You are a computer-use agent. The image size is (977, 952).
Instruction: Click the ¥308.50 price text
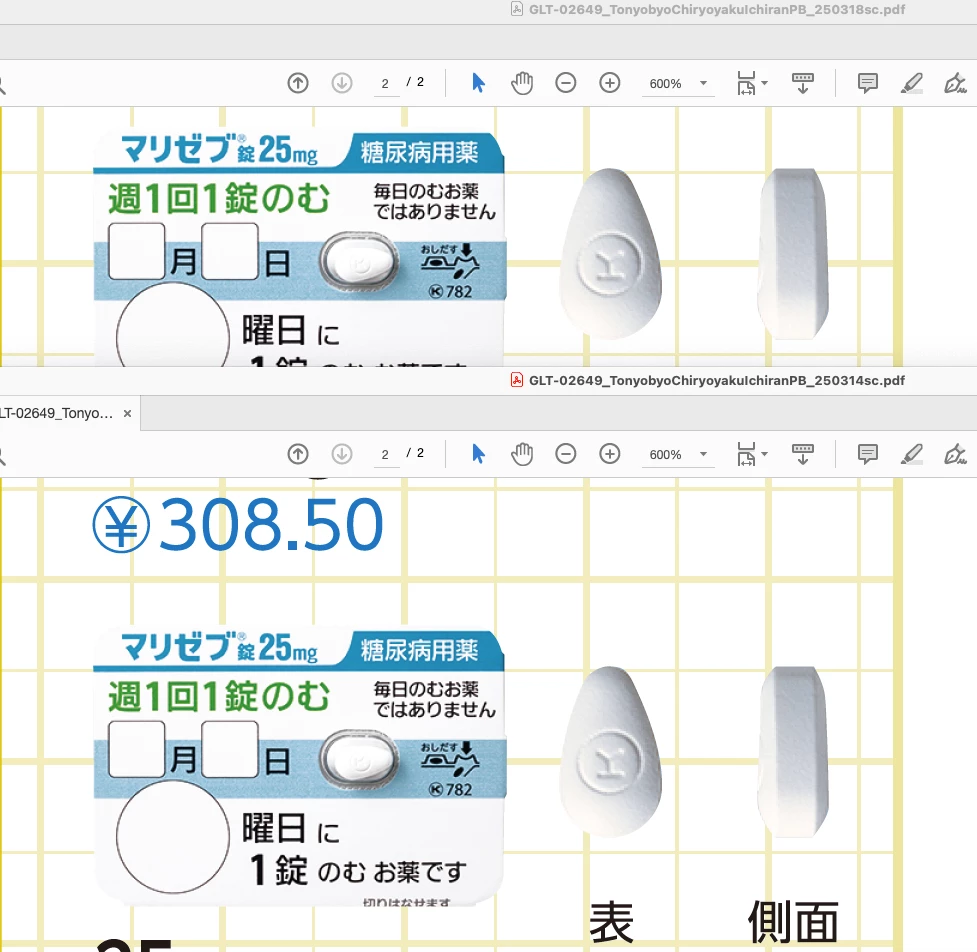(237, 525)
